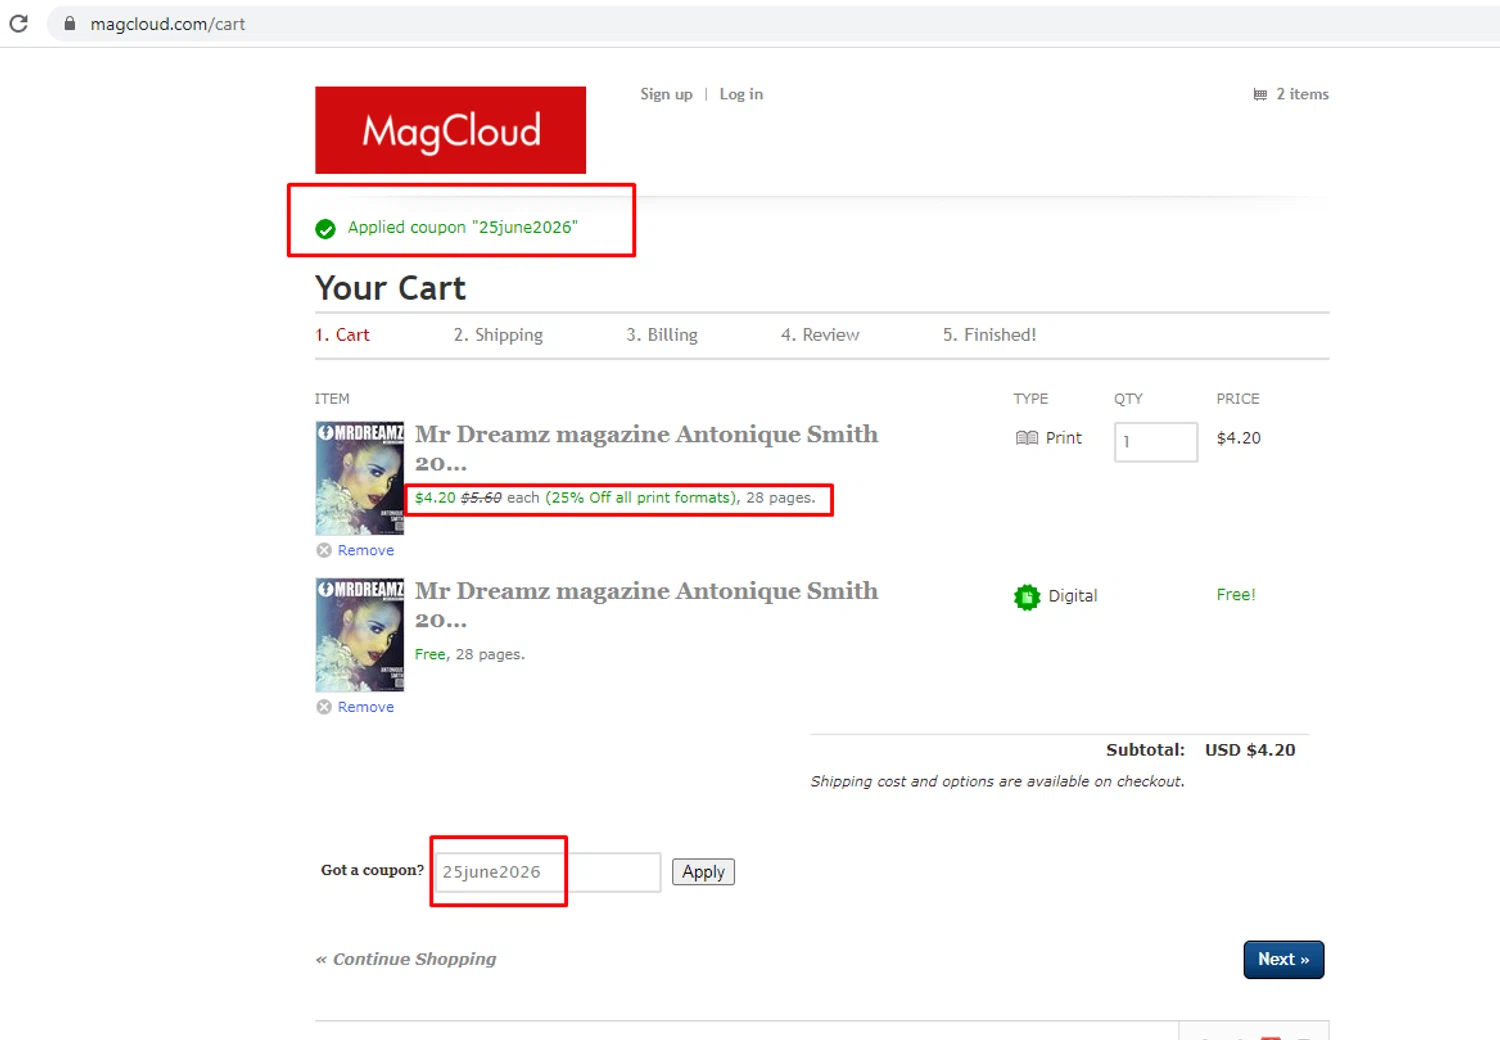Click the Shipping cost and options note

(998, 781)
